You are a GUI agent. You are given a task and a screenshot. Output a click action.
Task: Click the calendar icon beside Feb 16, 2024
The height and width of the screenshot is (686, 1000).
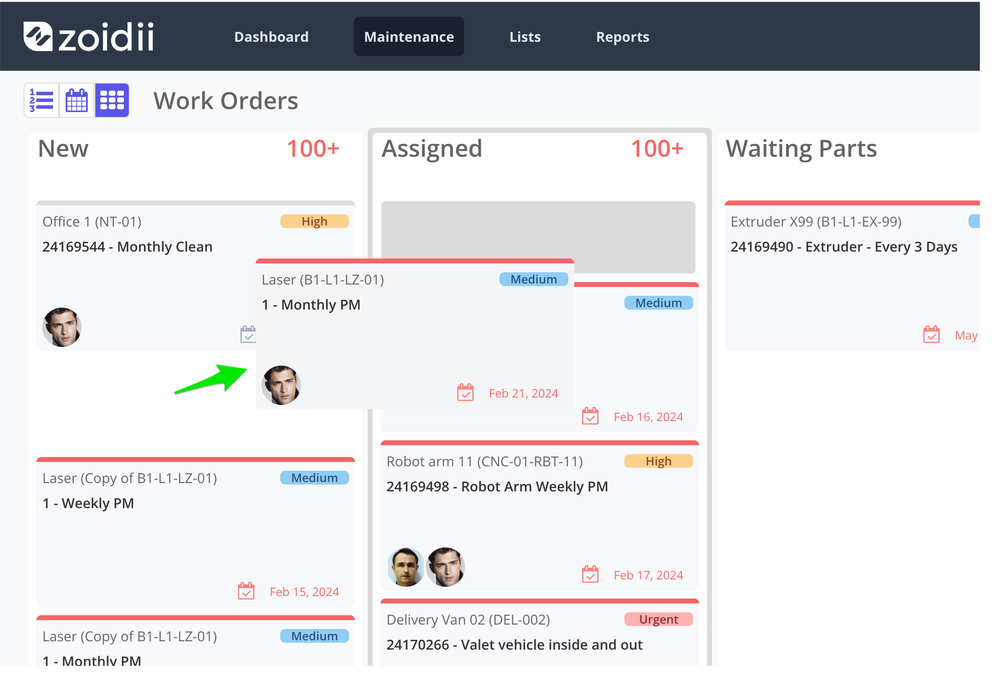(591, 416)
